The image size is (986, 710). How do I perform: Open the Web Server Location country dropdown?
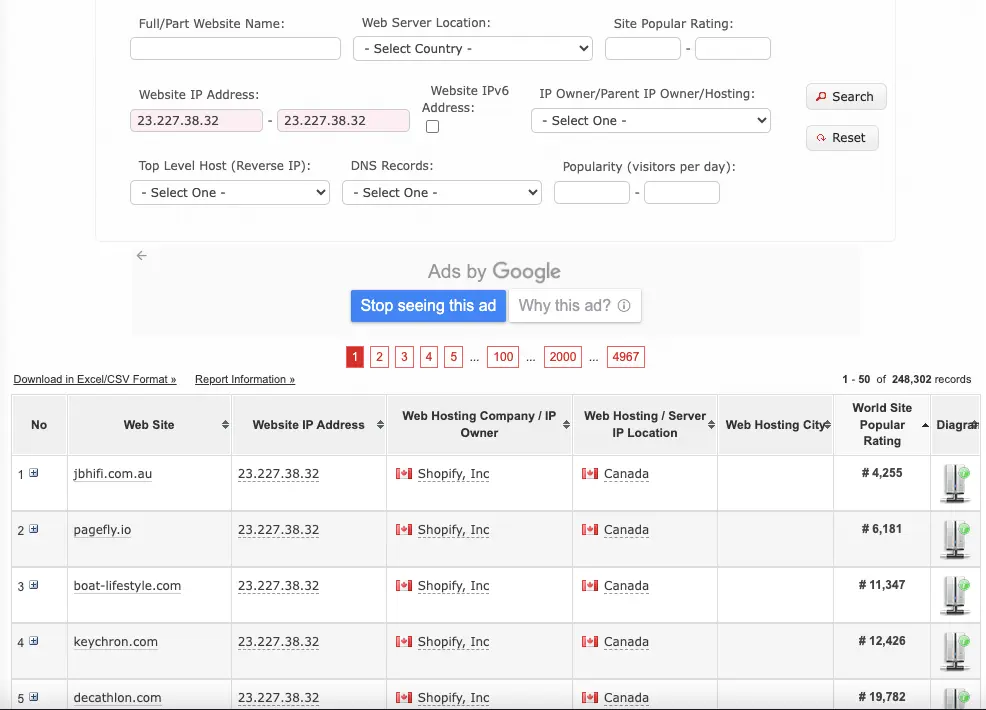[x=472, y=48]
